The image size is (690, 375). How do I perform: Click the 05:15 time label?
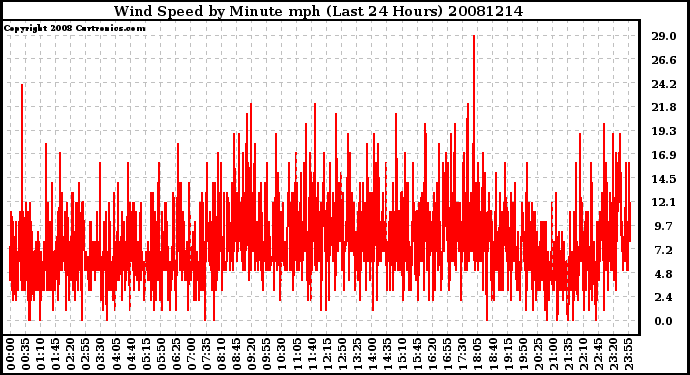(x=146, y=354)
